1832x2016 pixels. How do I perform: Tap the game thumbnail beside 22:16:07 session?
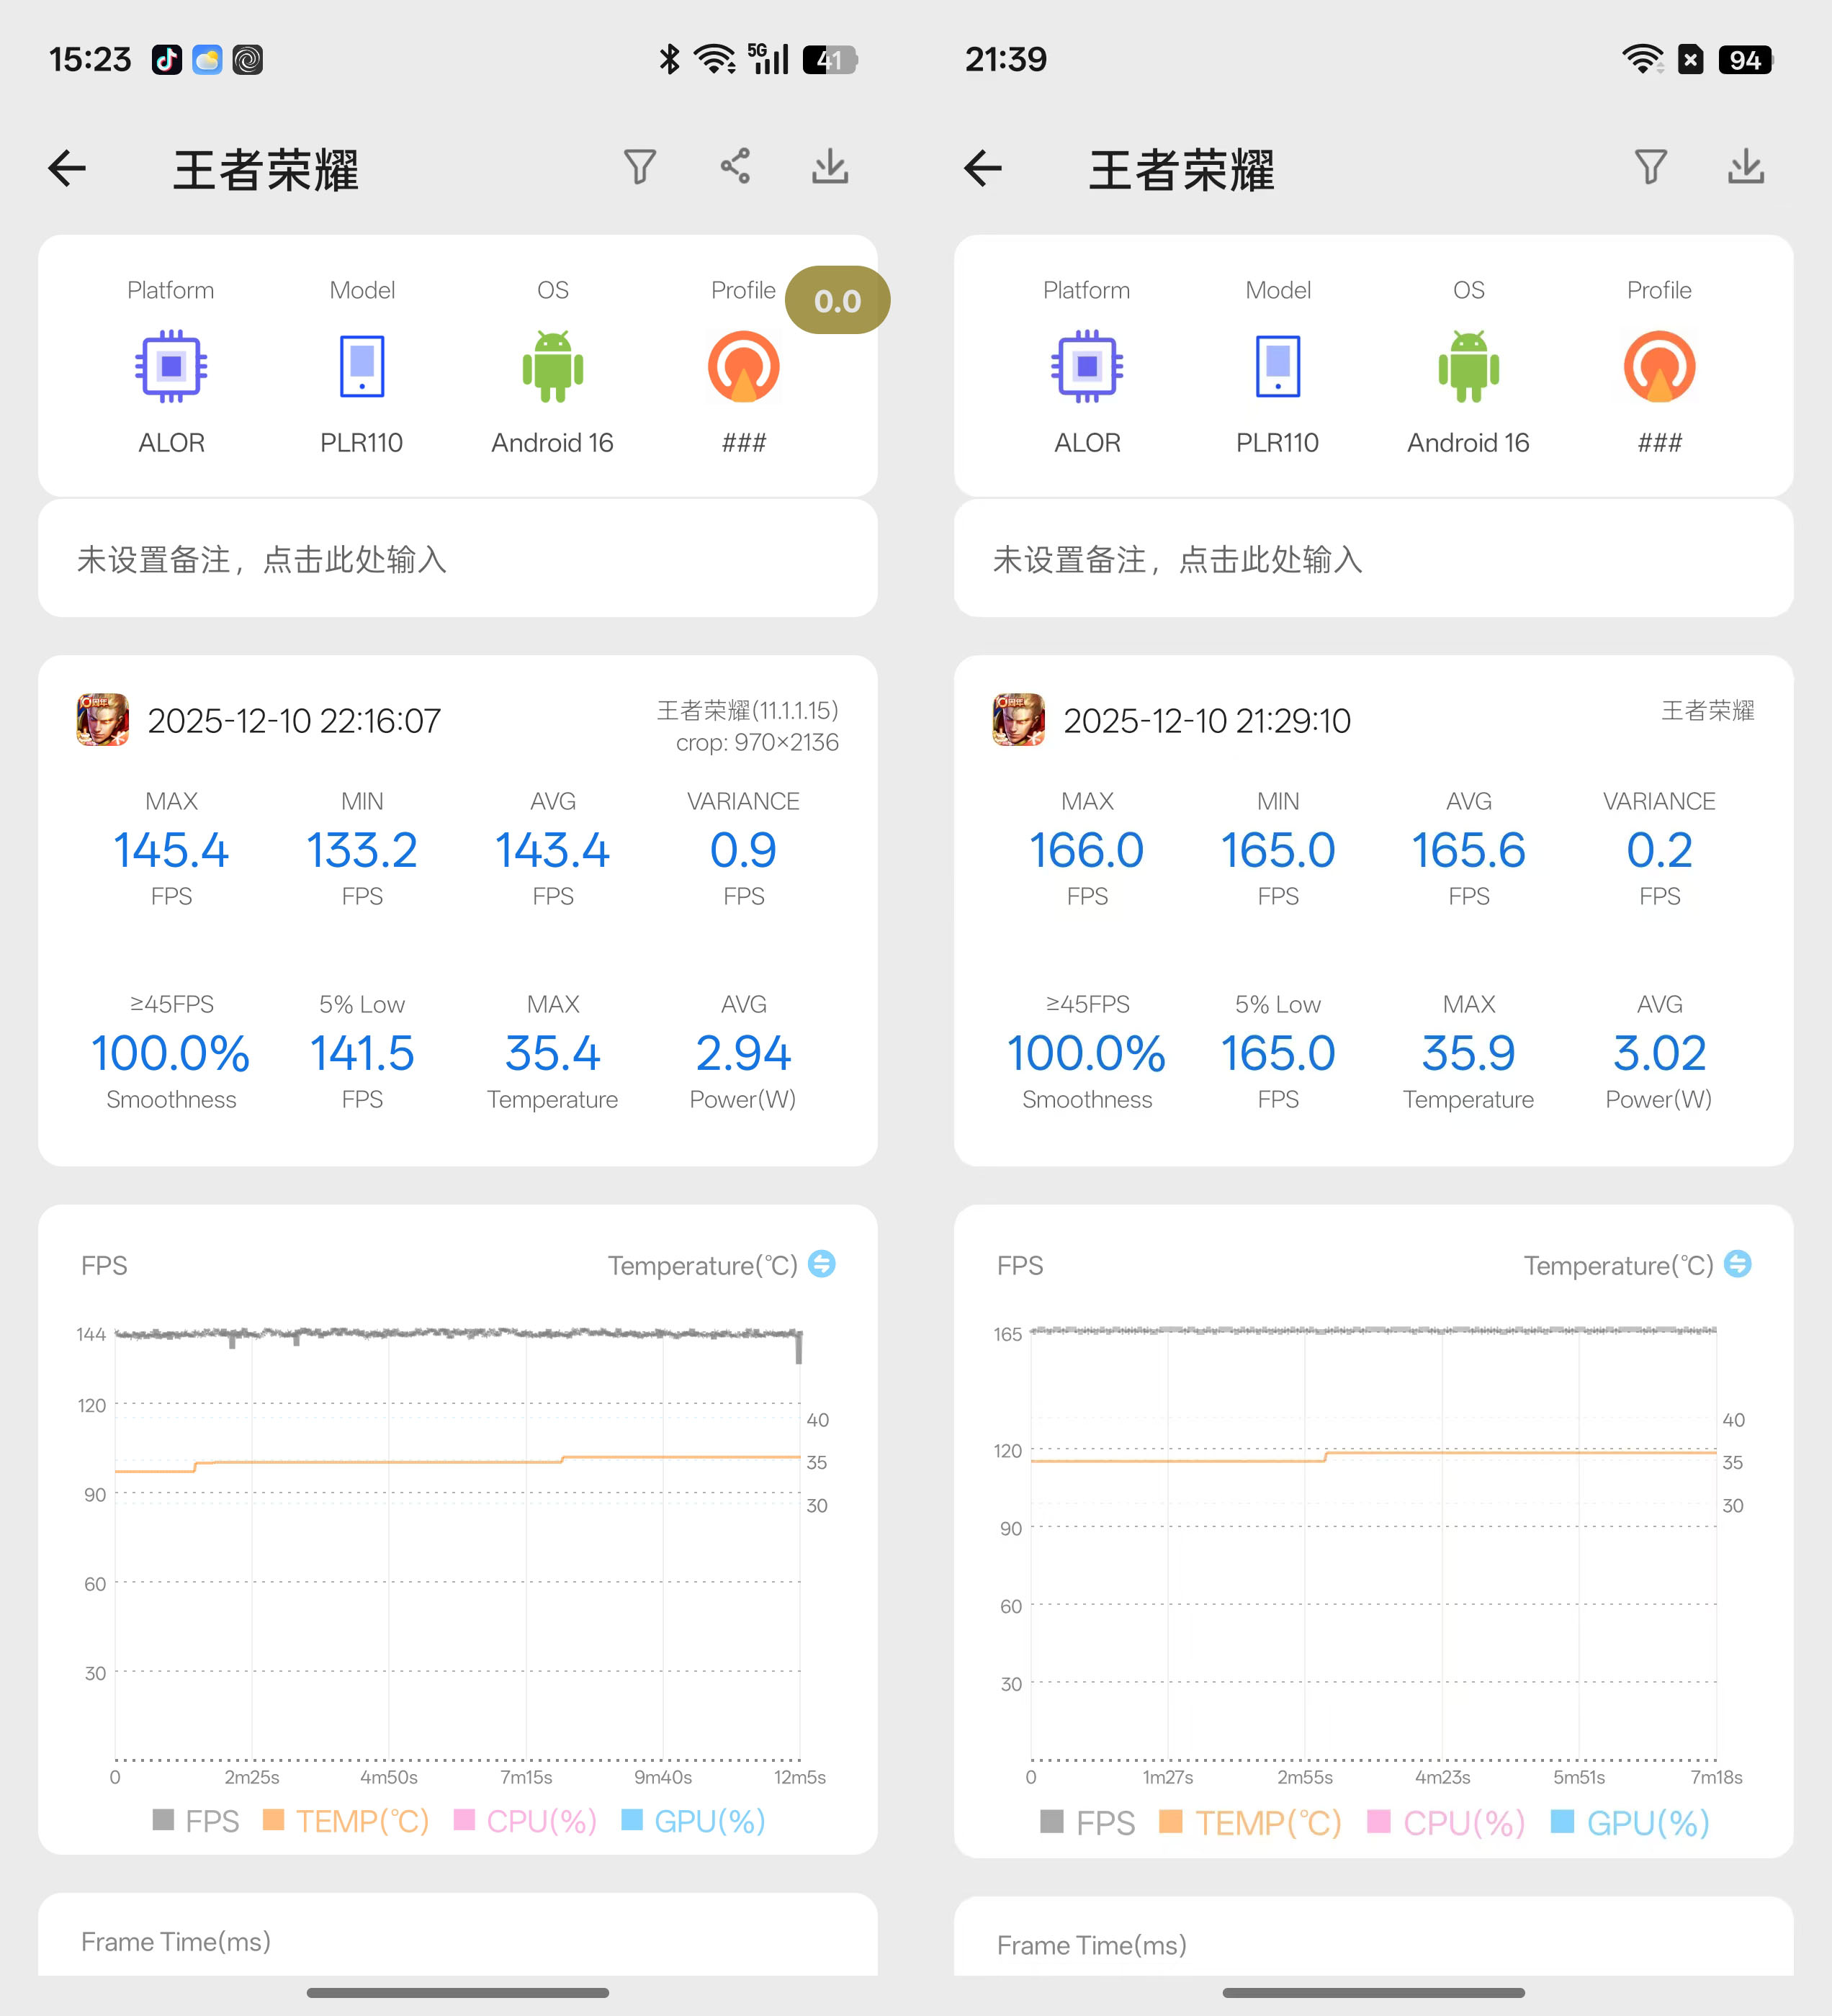point(103,720)
